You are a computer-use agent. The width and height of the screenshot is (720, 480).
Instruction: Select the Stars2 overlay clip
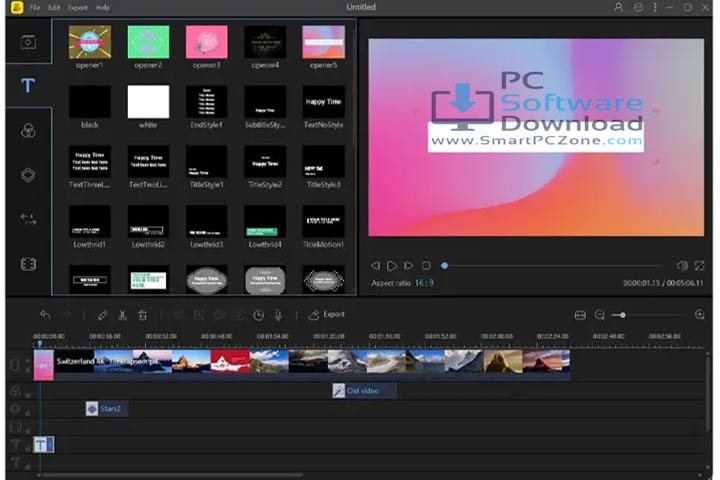107,409
